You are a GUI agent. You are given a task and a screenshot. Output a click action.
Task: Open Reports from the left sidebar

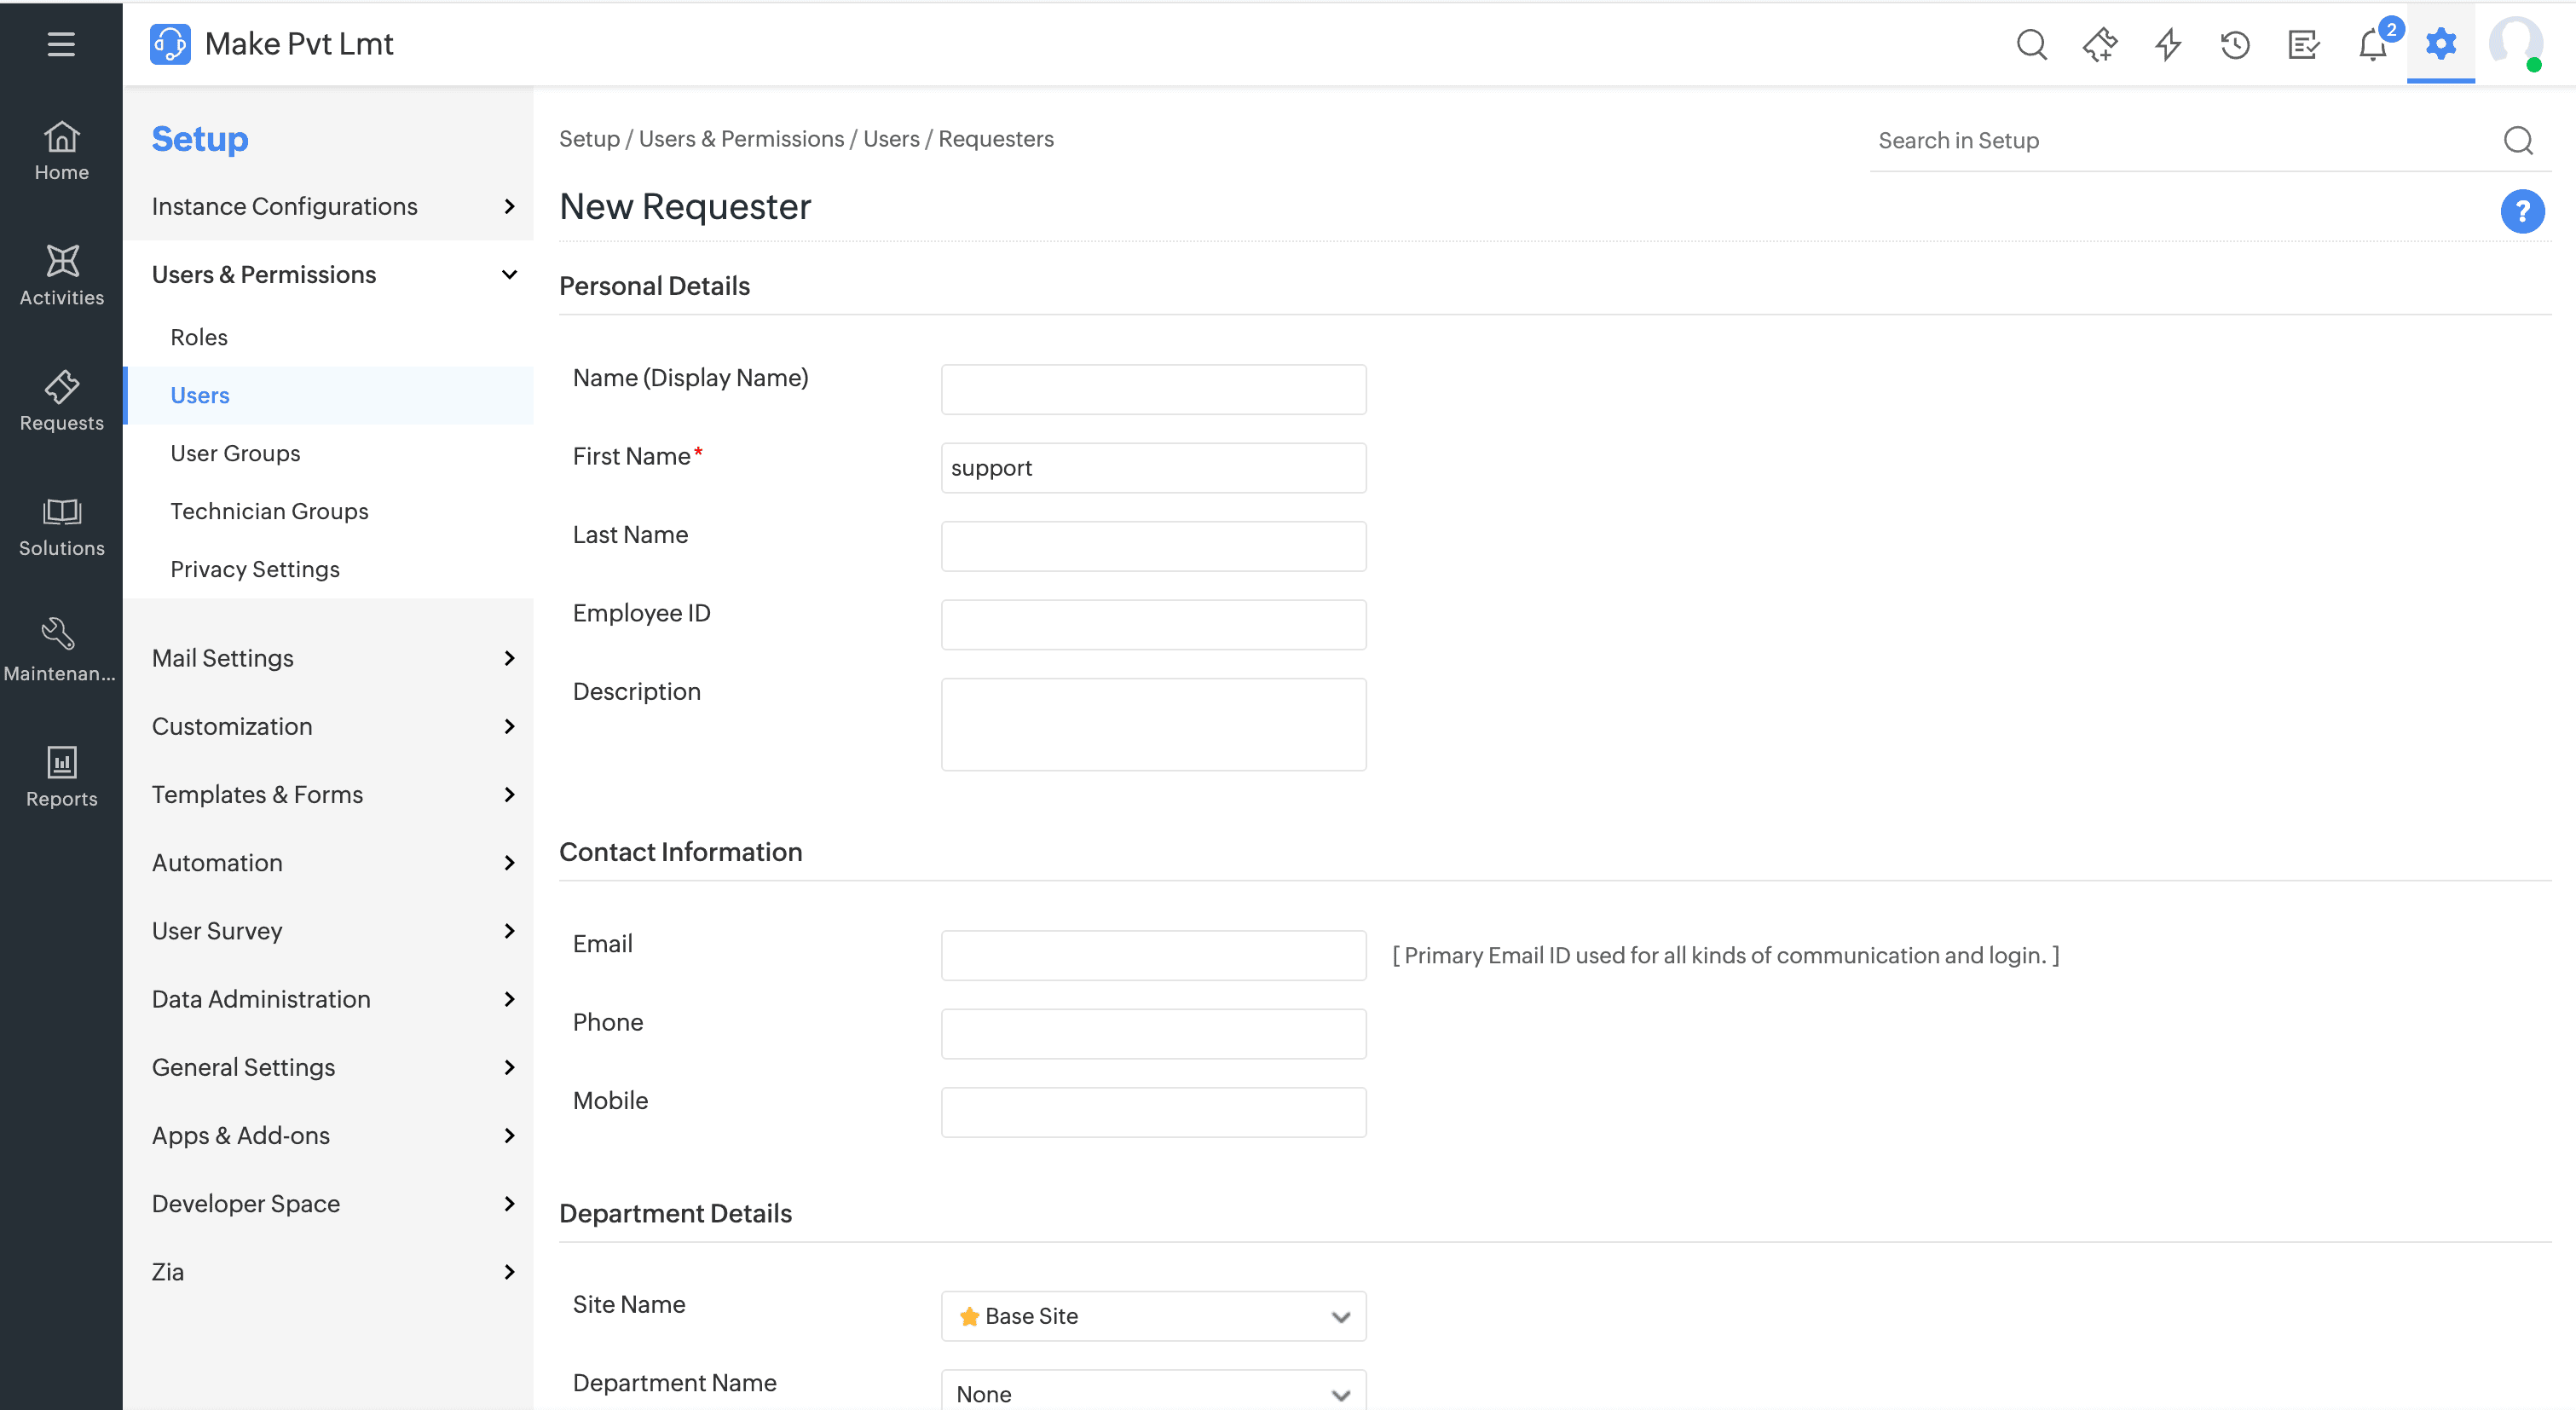pos(61,776)
